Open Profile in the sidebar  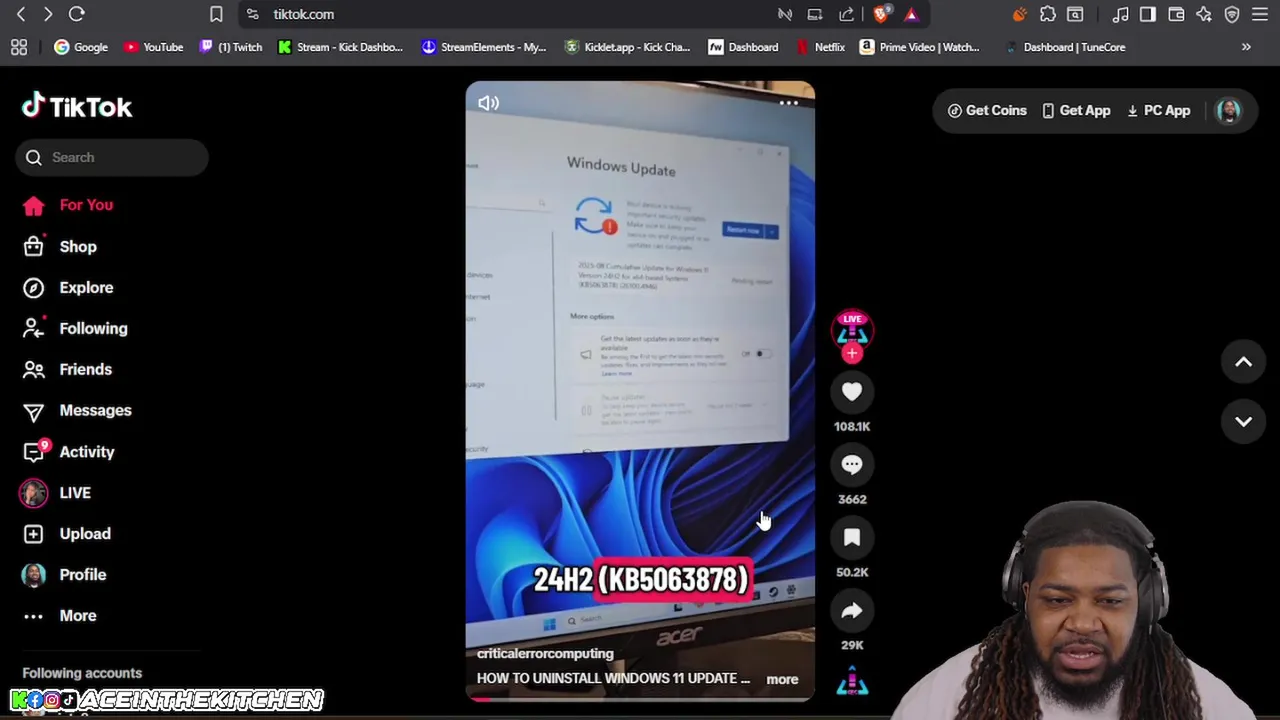[66, 574]
